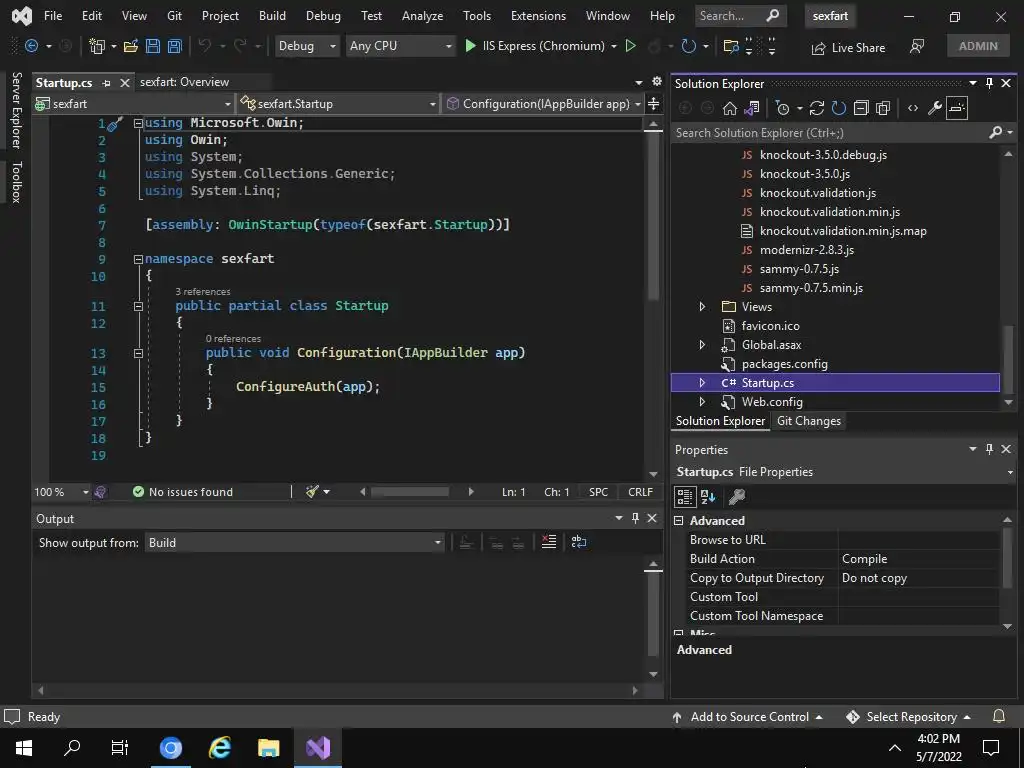Expand the Global.asax node
This screenshot has height=768, width=1024.
(702, 345)
